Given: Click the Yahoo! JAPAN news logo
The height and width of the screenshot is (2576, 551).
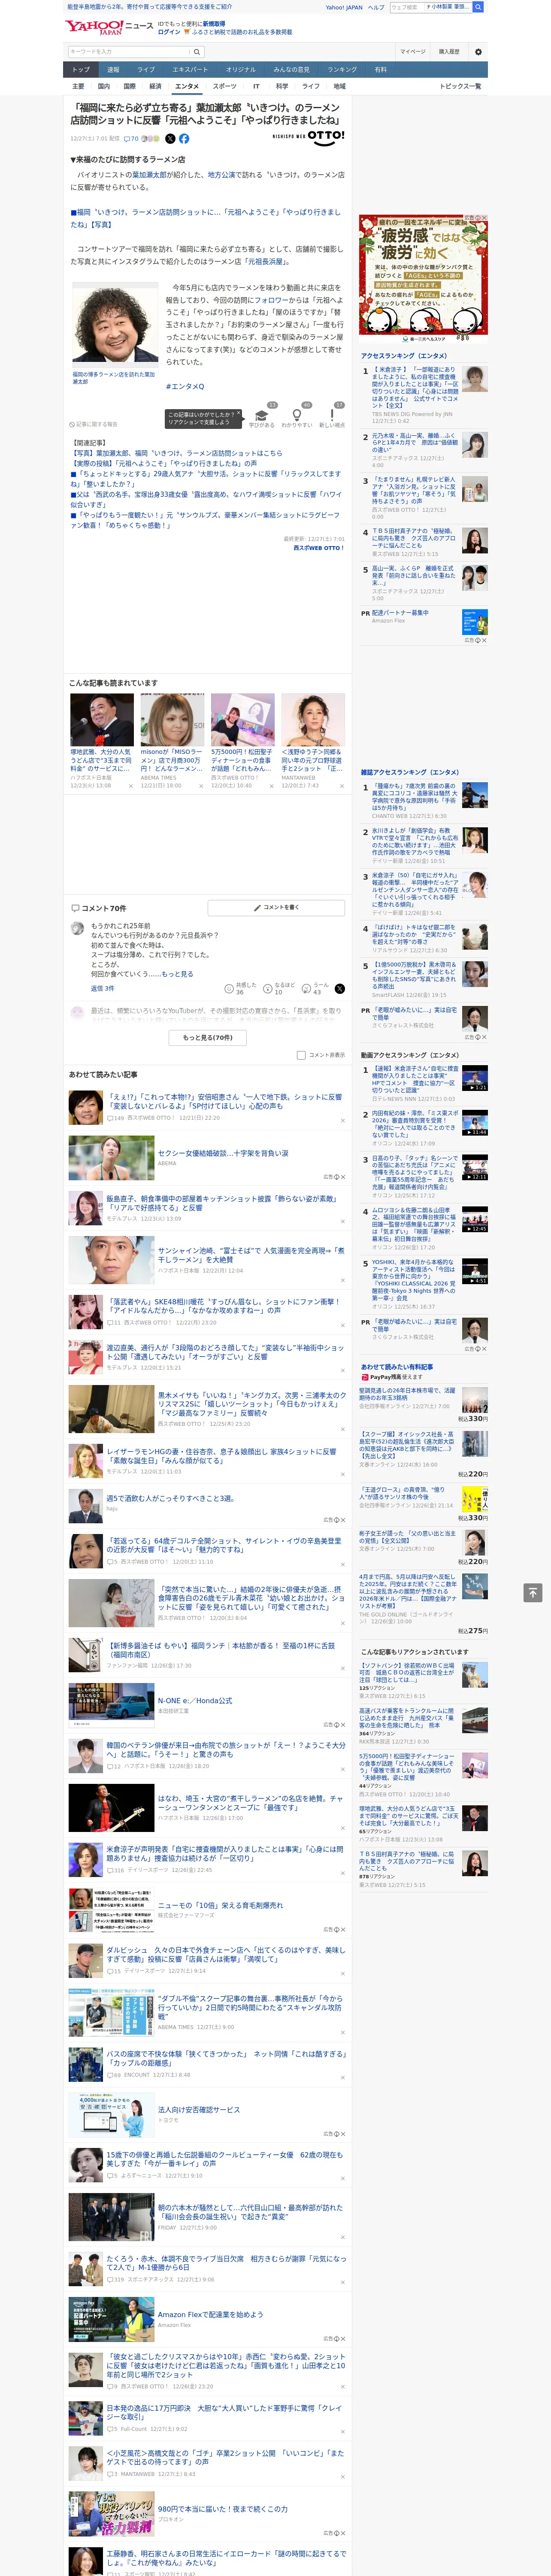Looking at the screenshot, I should 109,27.
